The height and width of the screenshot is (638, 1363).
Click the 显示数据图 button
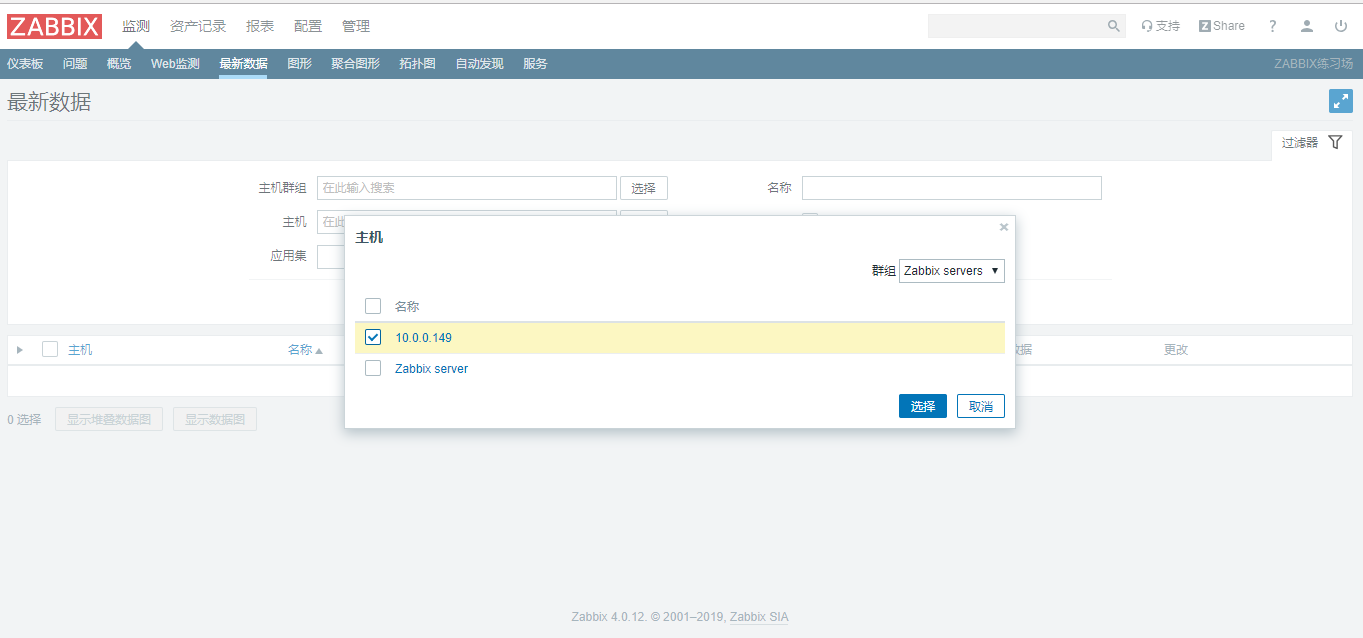tap(215, 419)
